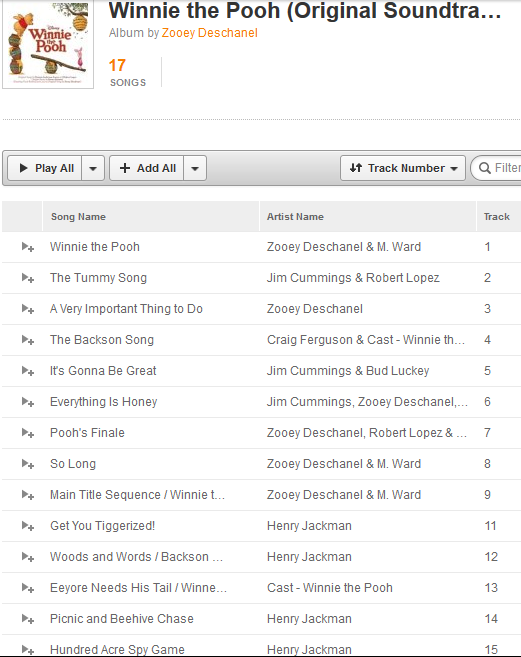The width and height of the screenshot is (521, 657).
Task: Click the Play All button
Action: pos(45,168)
